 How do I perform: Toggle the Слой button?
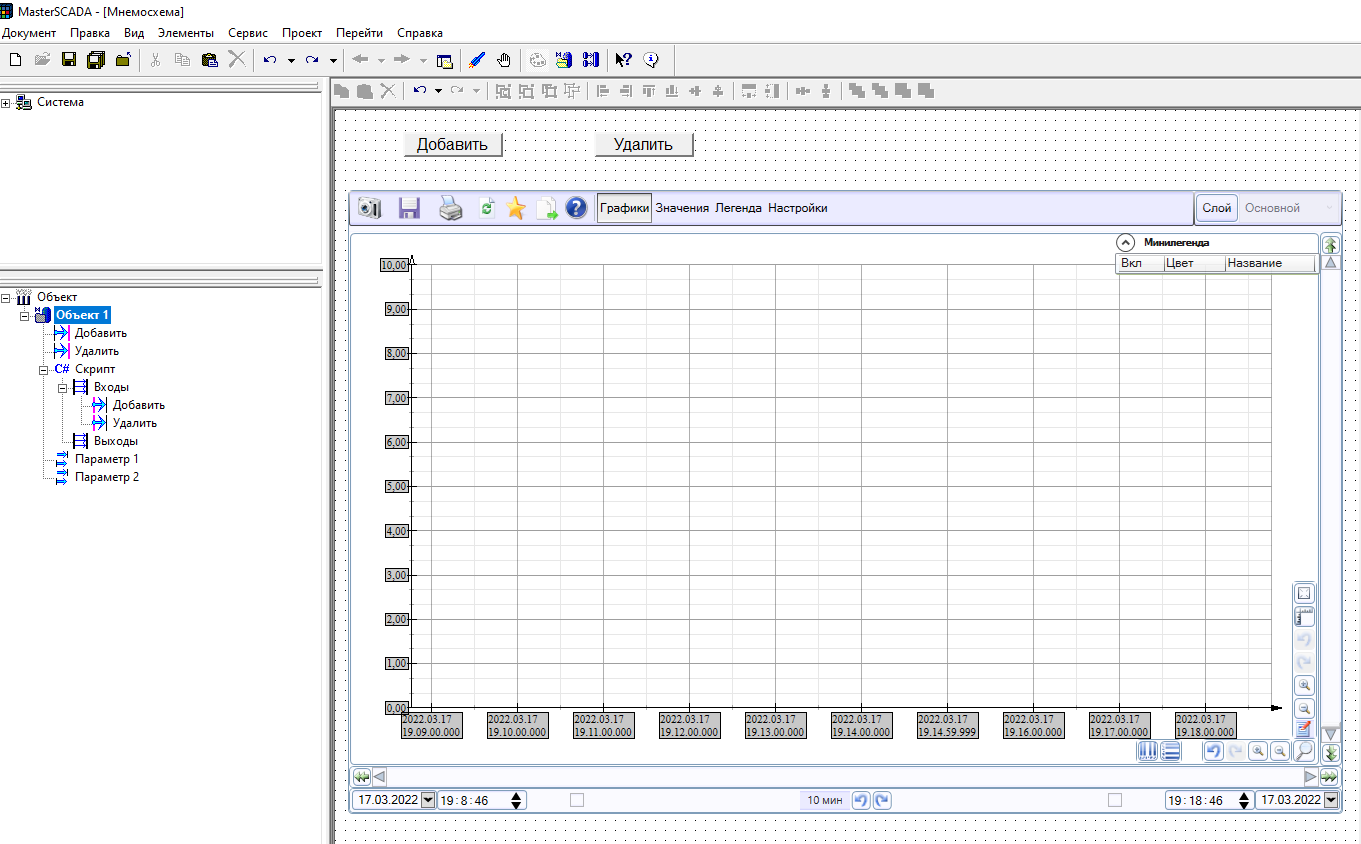(x=1217, y=208)
